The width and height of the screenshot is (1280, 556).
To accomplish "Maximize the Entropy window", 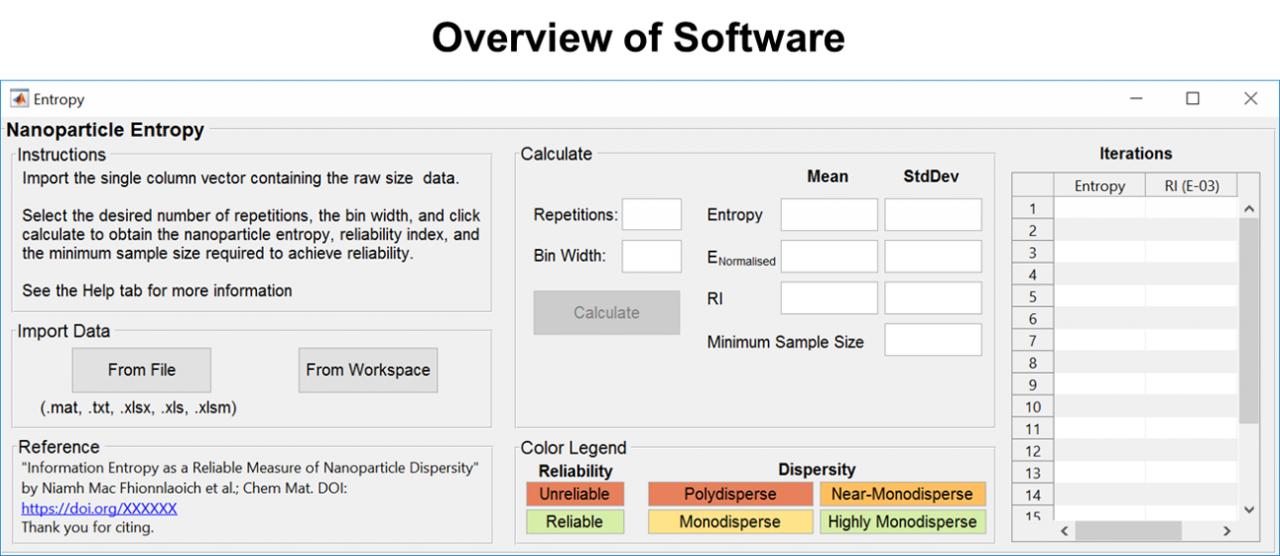I will [1192, 99].
